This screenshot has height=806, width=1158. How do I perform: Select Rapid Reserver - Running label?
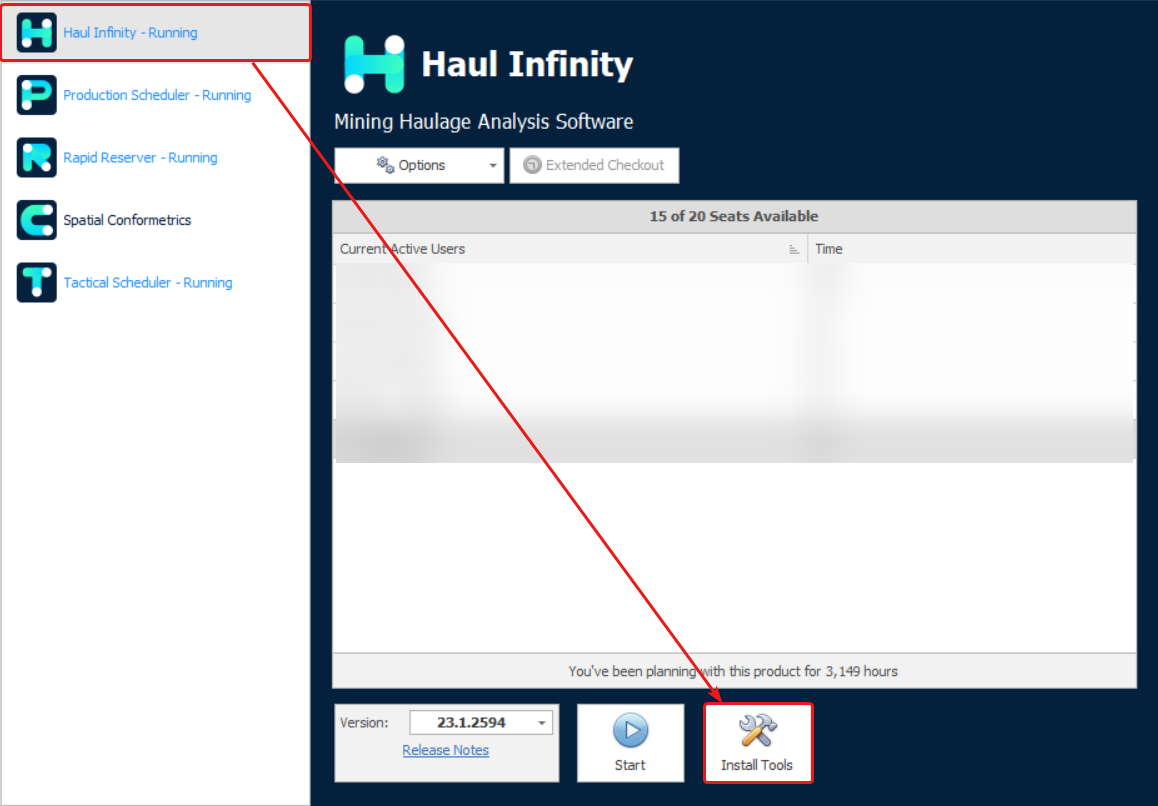click(x=140, y=157)
